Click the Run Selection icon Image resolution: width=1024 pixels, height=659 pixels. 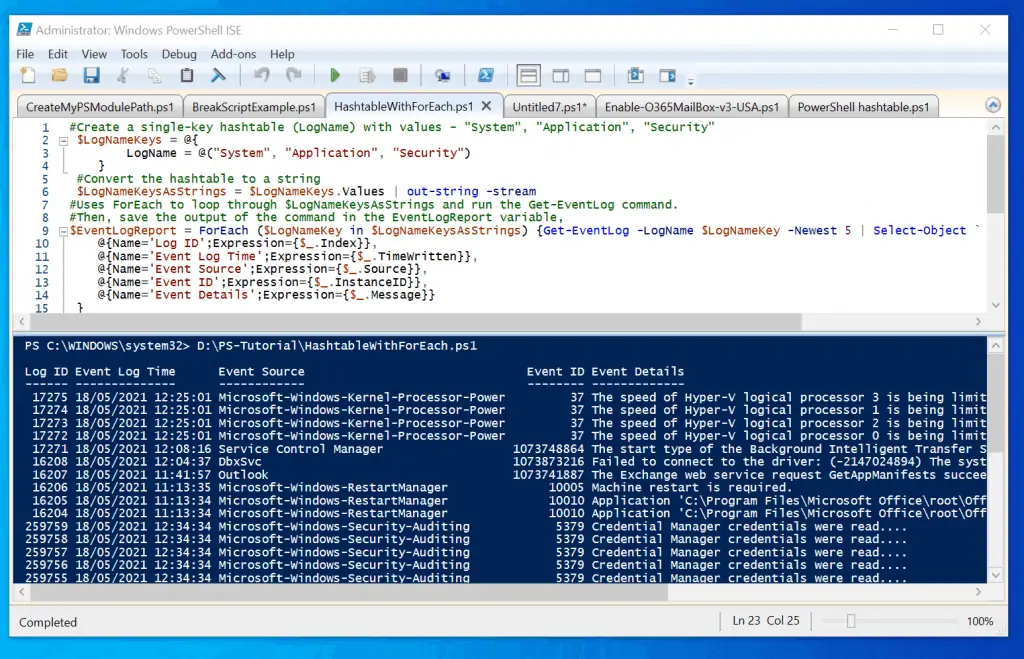click(367, 76)
